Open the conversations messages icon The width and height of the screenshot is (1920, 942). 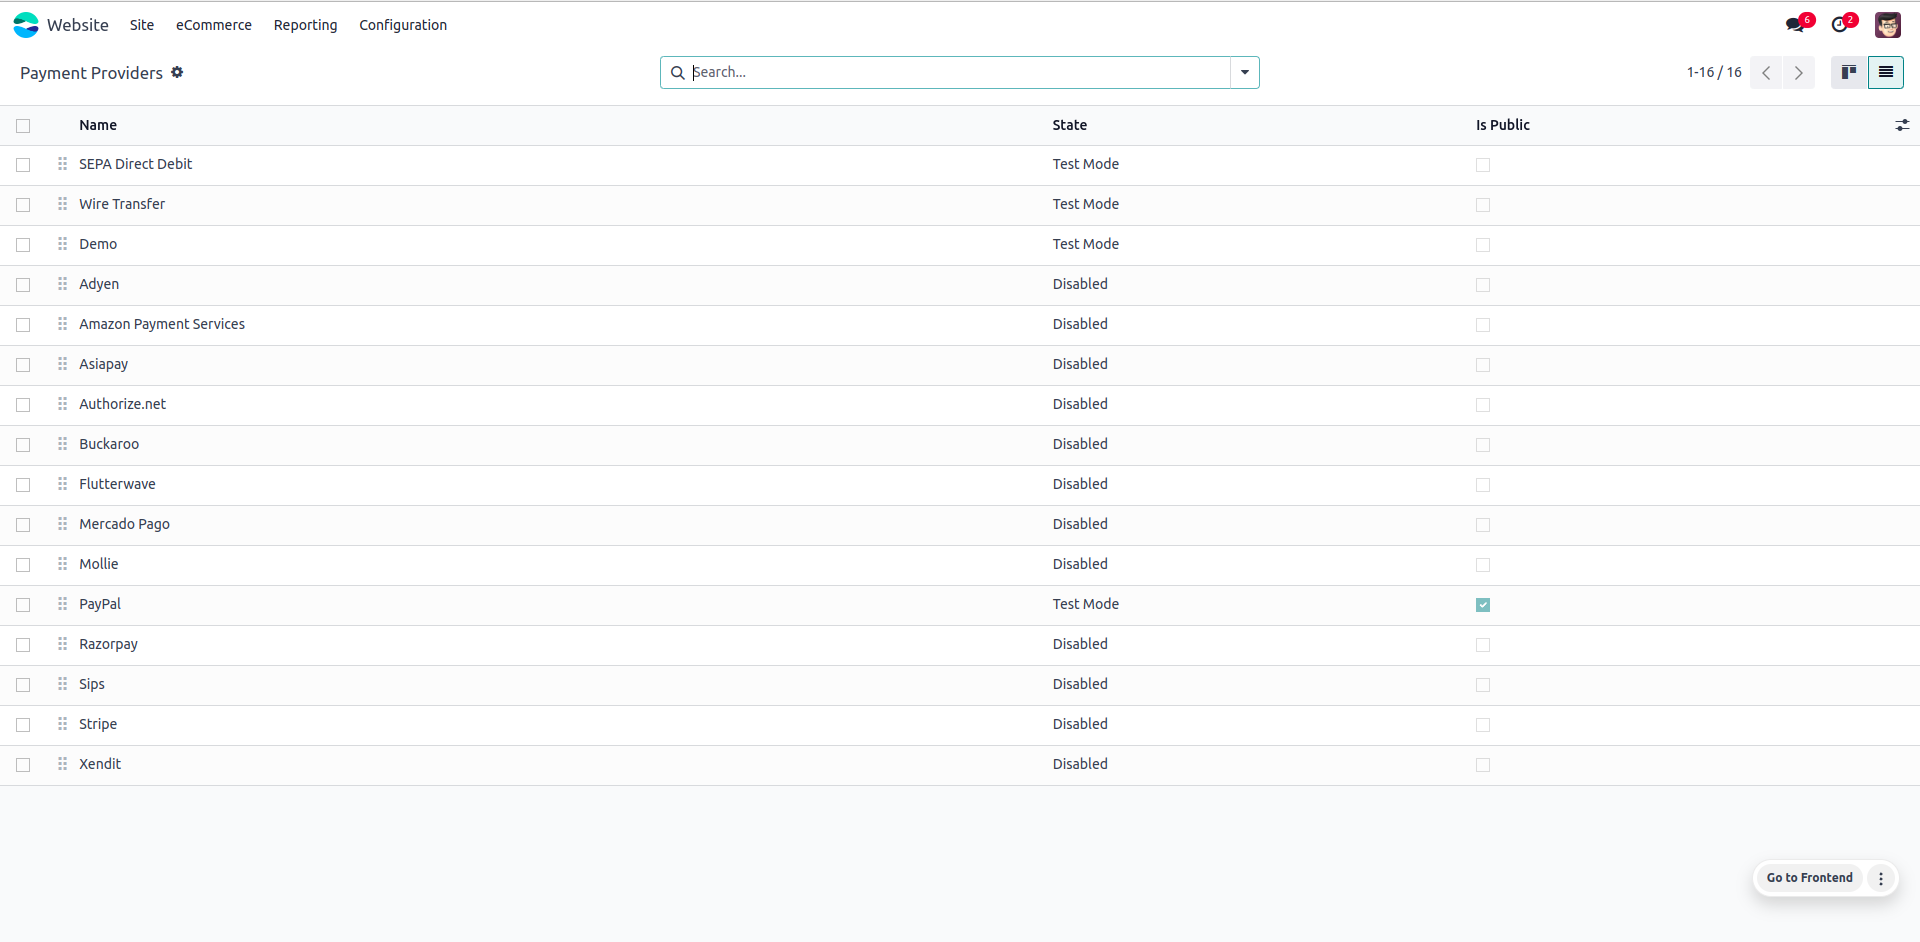point(1795,25)
